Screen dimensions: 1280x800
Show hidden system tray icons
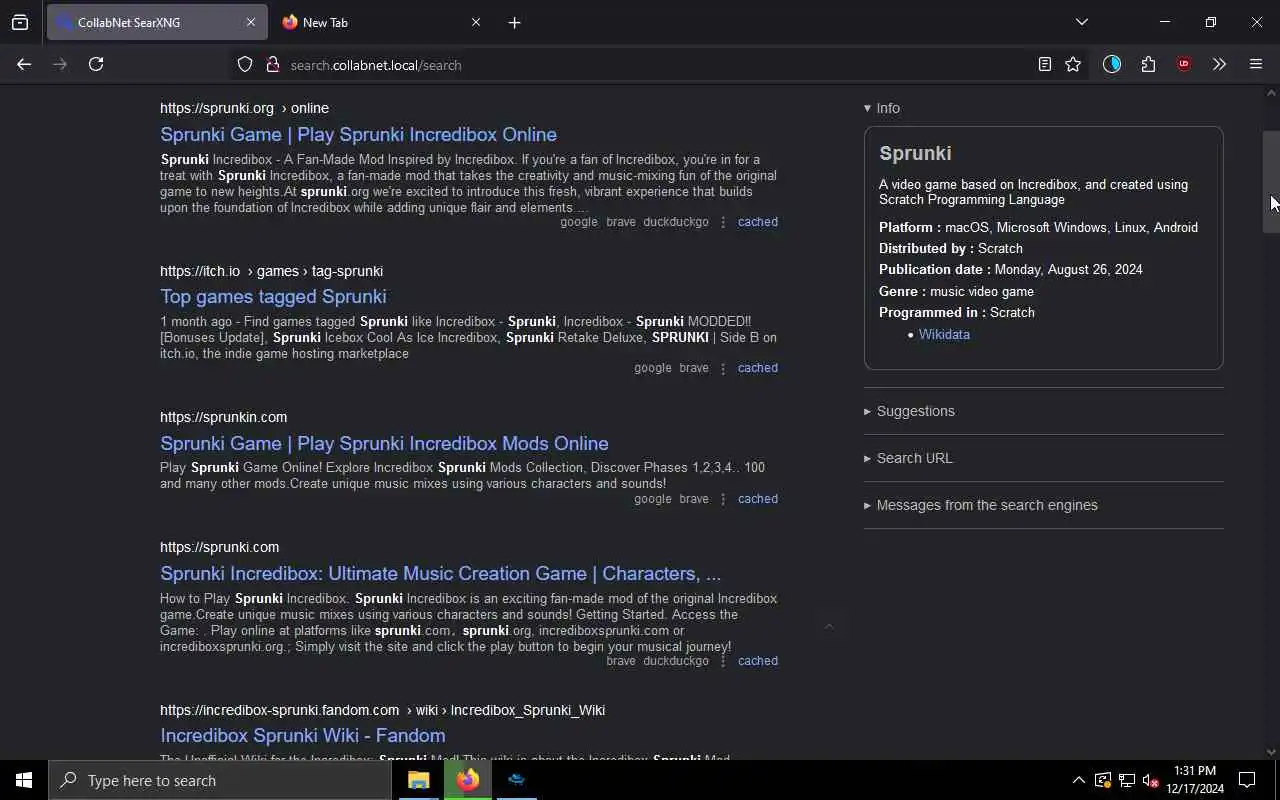(1078, 780)
